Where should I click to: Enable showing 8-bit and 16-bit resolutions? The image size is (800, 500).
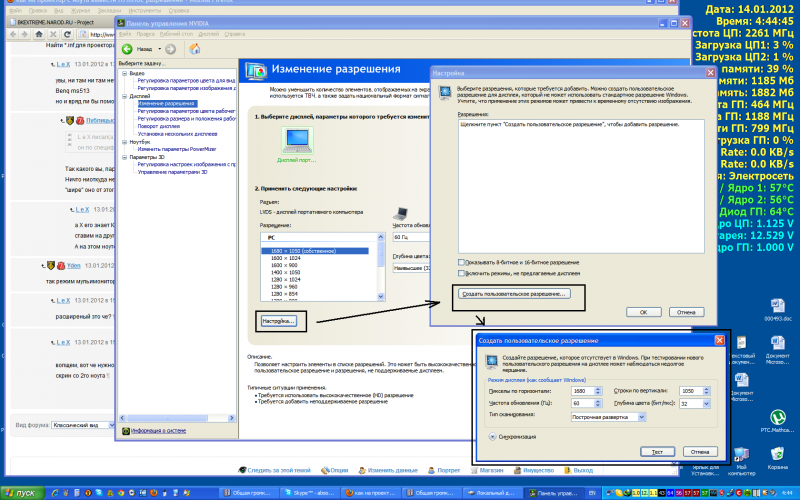pyautogui.click(x=460, y=262)
